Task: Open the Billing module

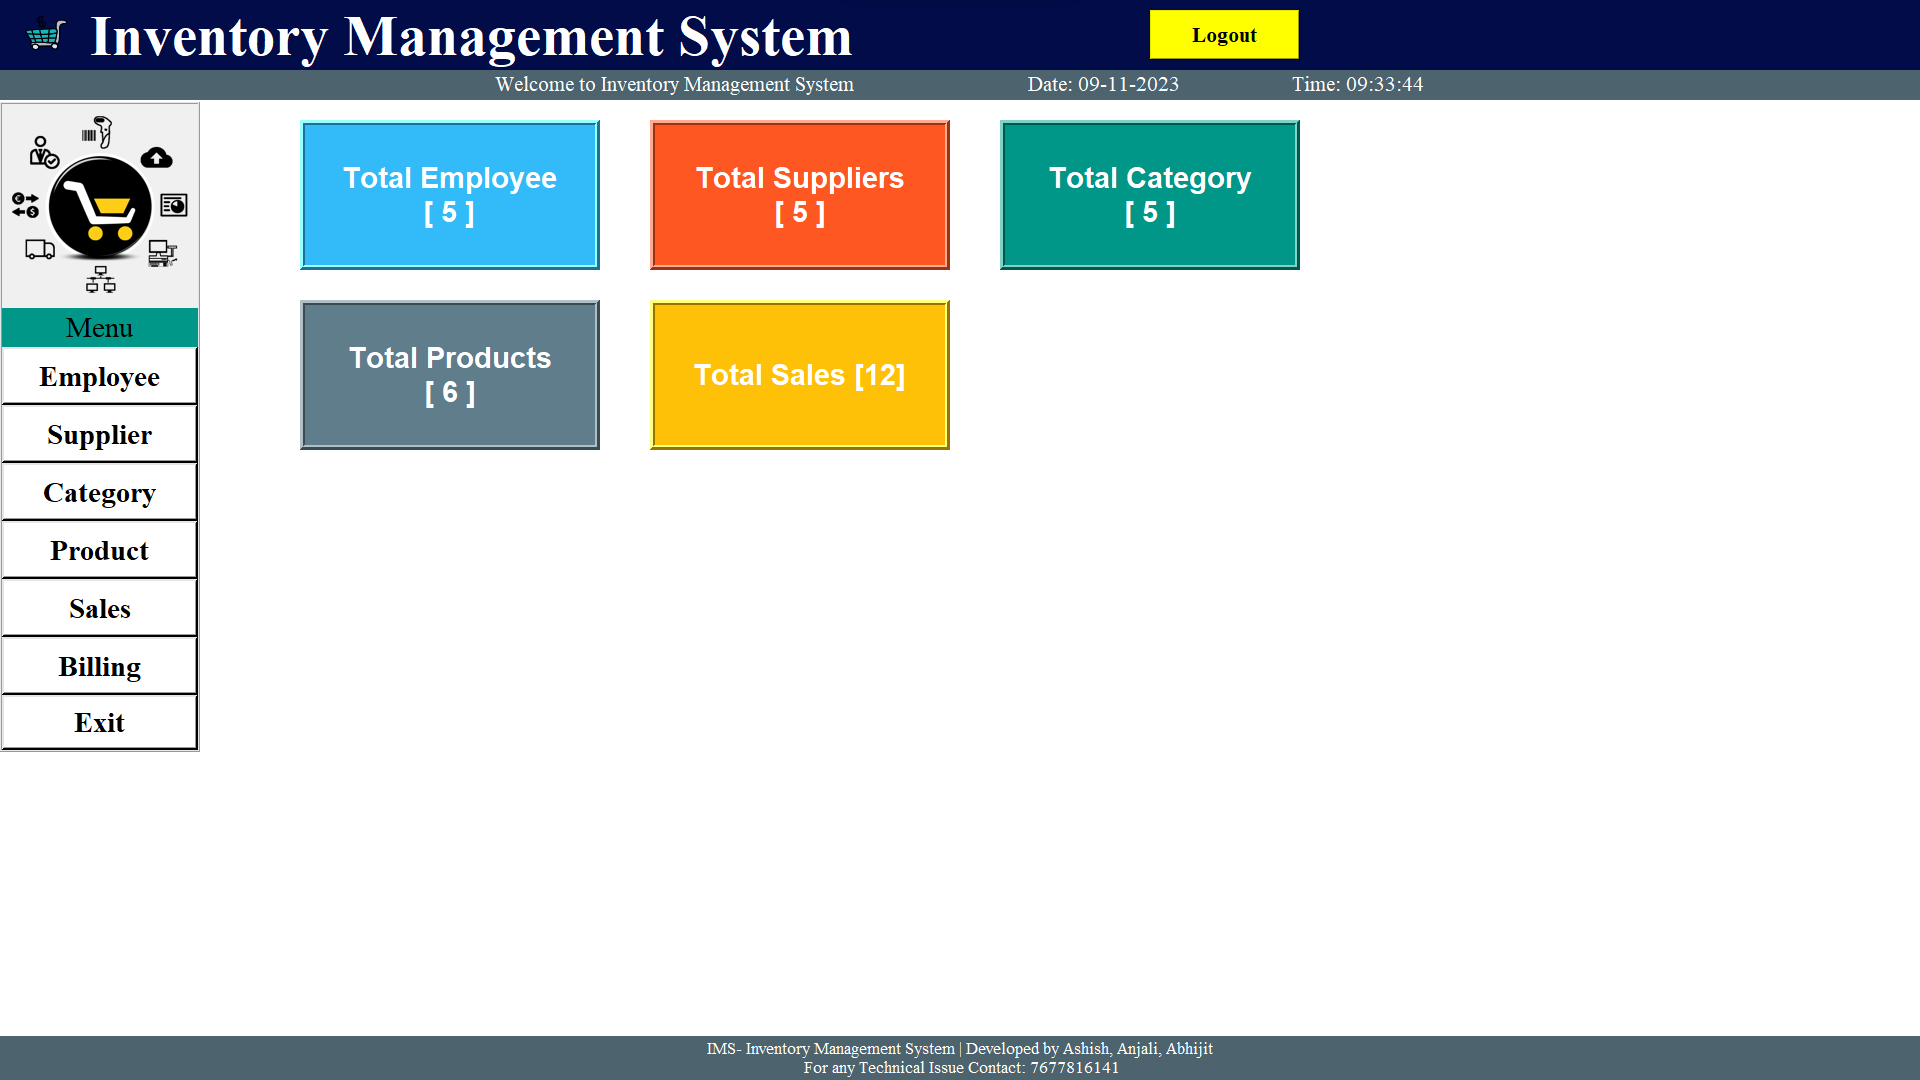Action: tap(99, 666)
